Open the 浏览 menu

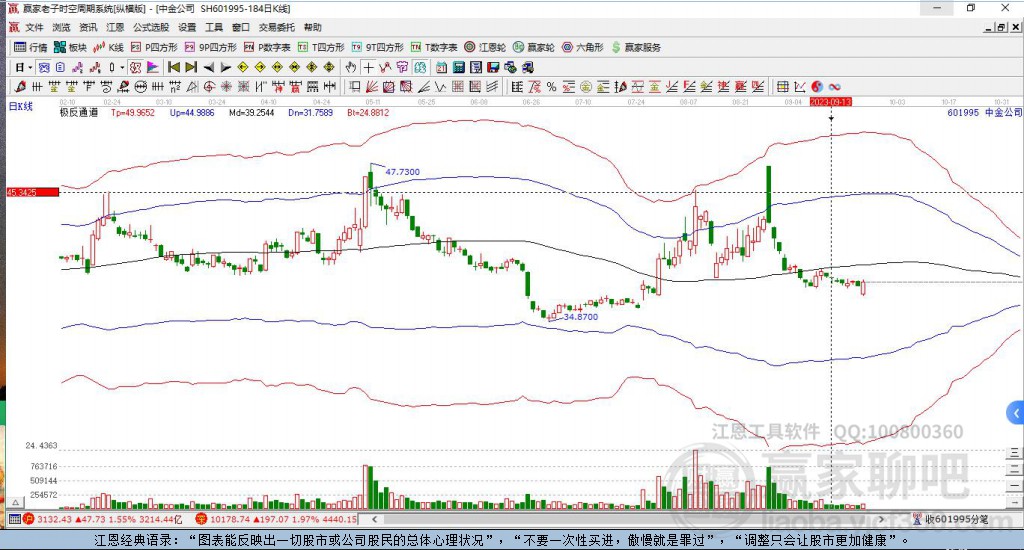pos(61,27)
